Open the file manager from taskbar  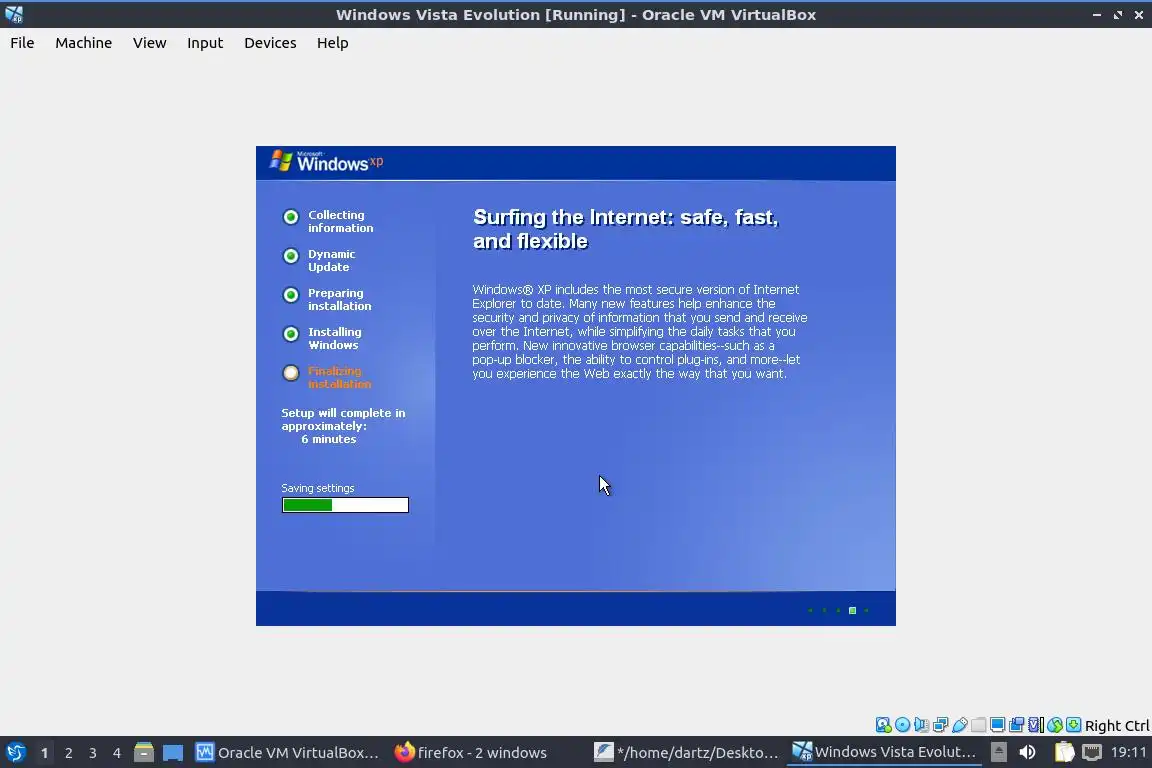click(x=144, y=753)
